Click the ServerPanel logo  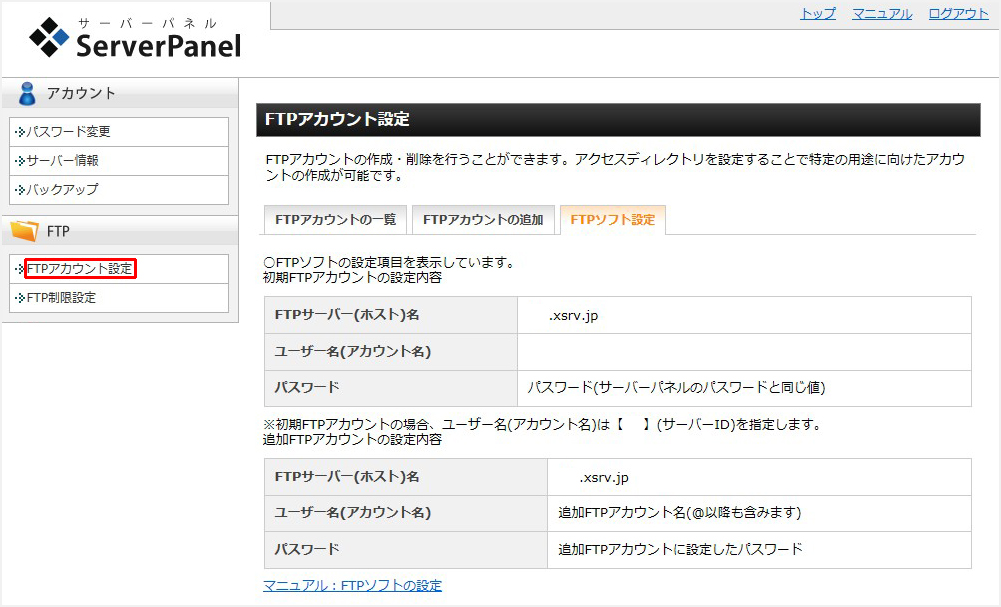135,39
